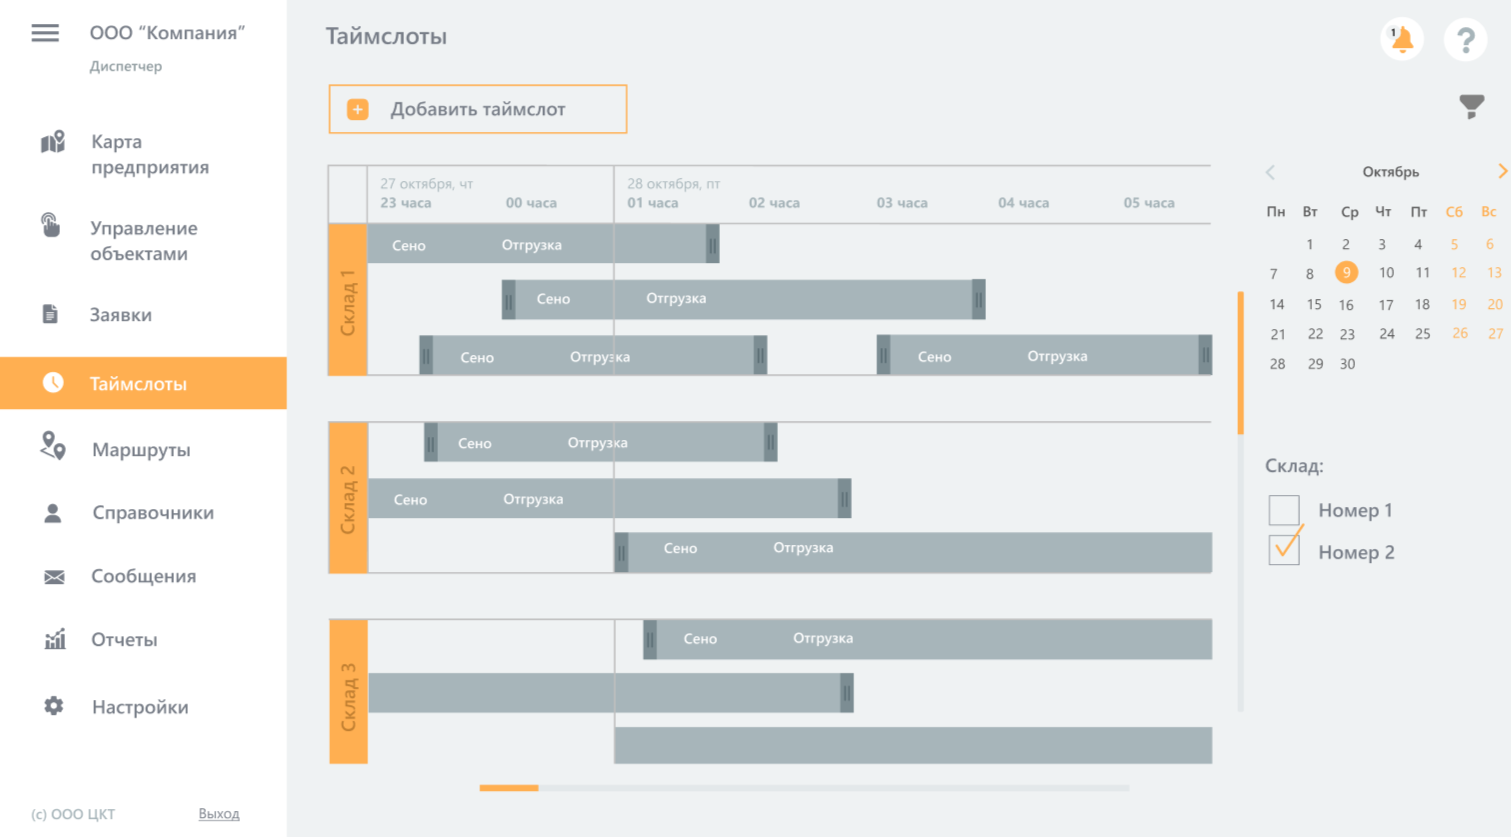This screenshot has width=1511, height=837.
Task: Select the Сообщения menu item
Action: (143, 576)
